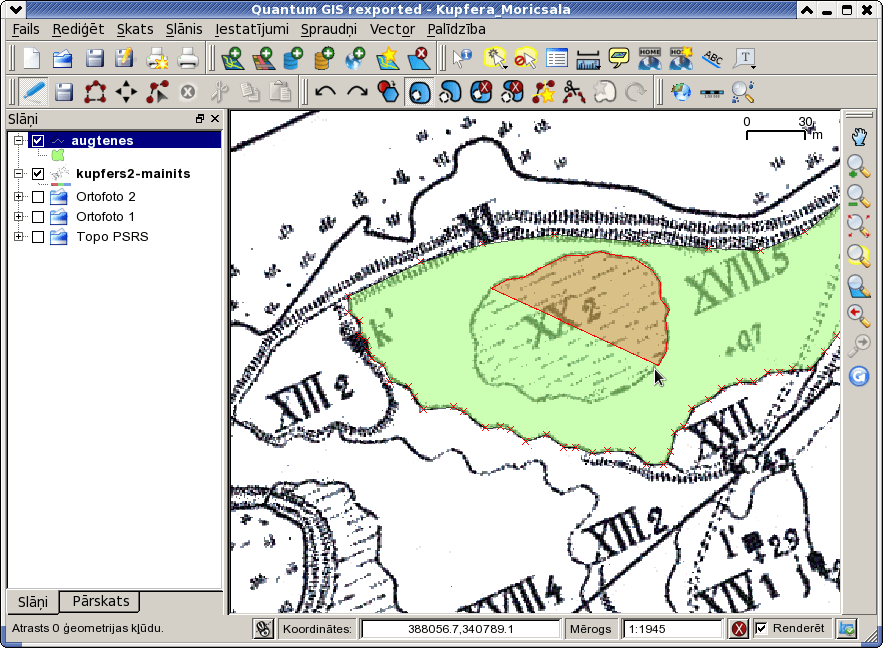Expand the Topo PSRS group
The height and width of the screenshot is (648, 883).
[19, 236]
